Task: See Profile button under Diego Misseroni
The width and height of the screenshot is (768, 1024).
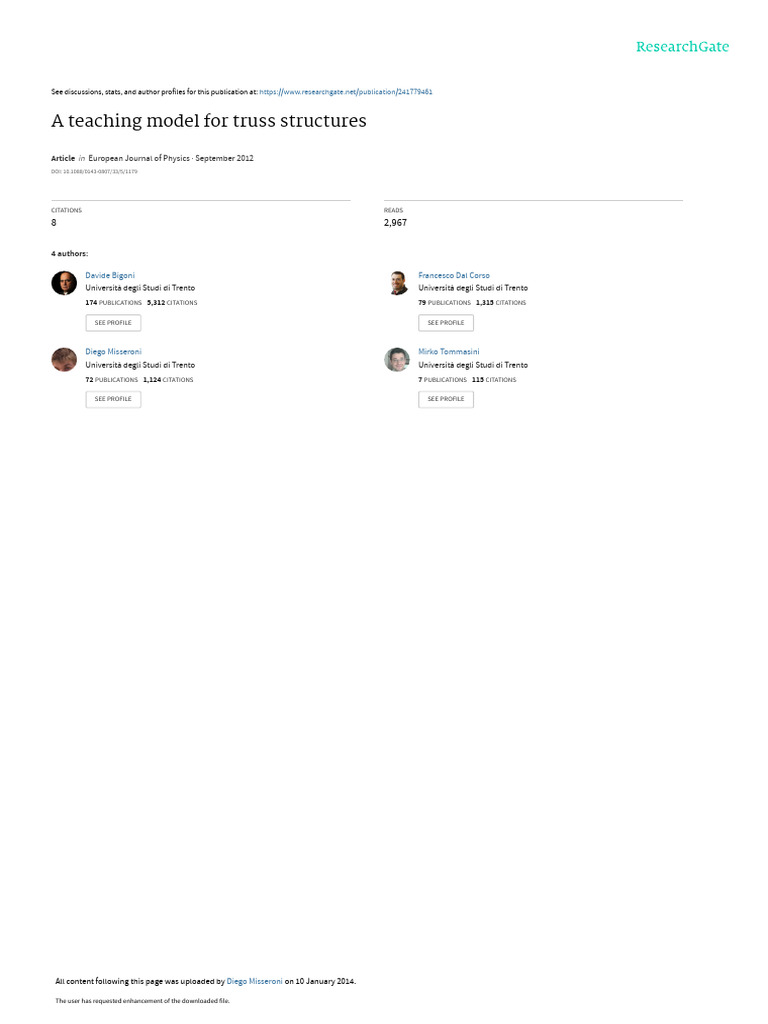Action: (x=113, y=399)
